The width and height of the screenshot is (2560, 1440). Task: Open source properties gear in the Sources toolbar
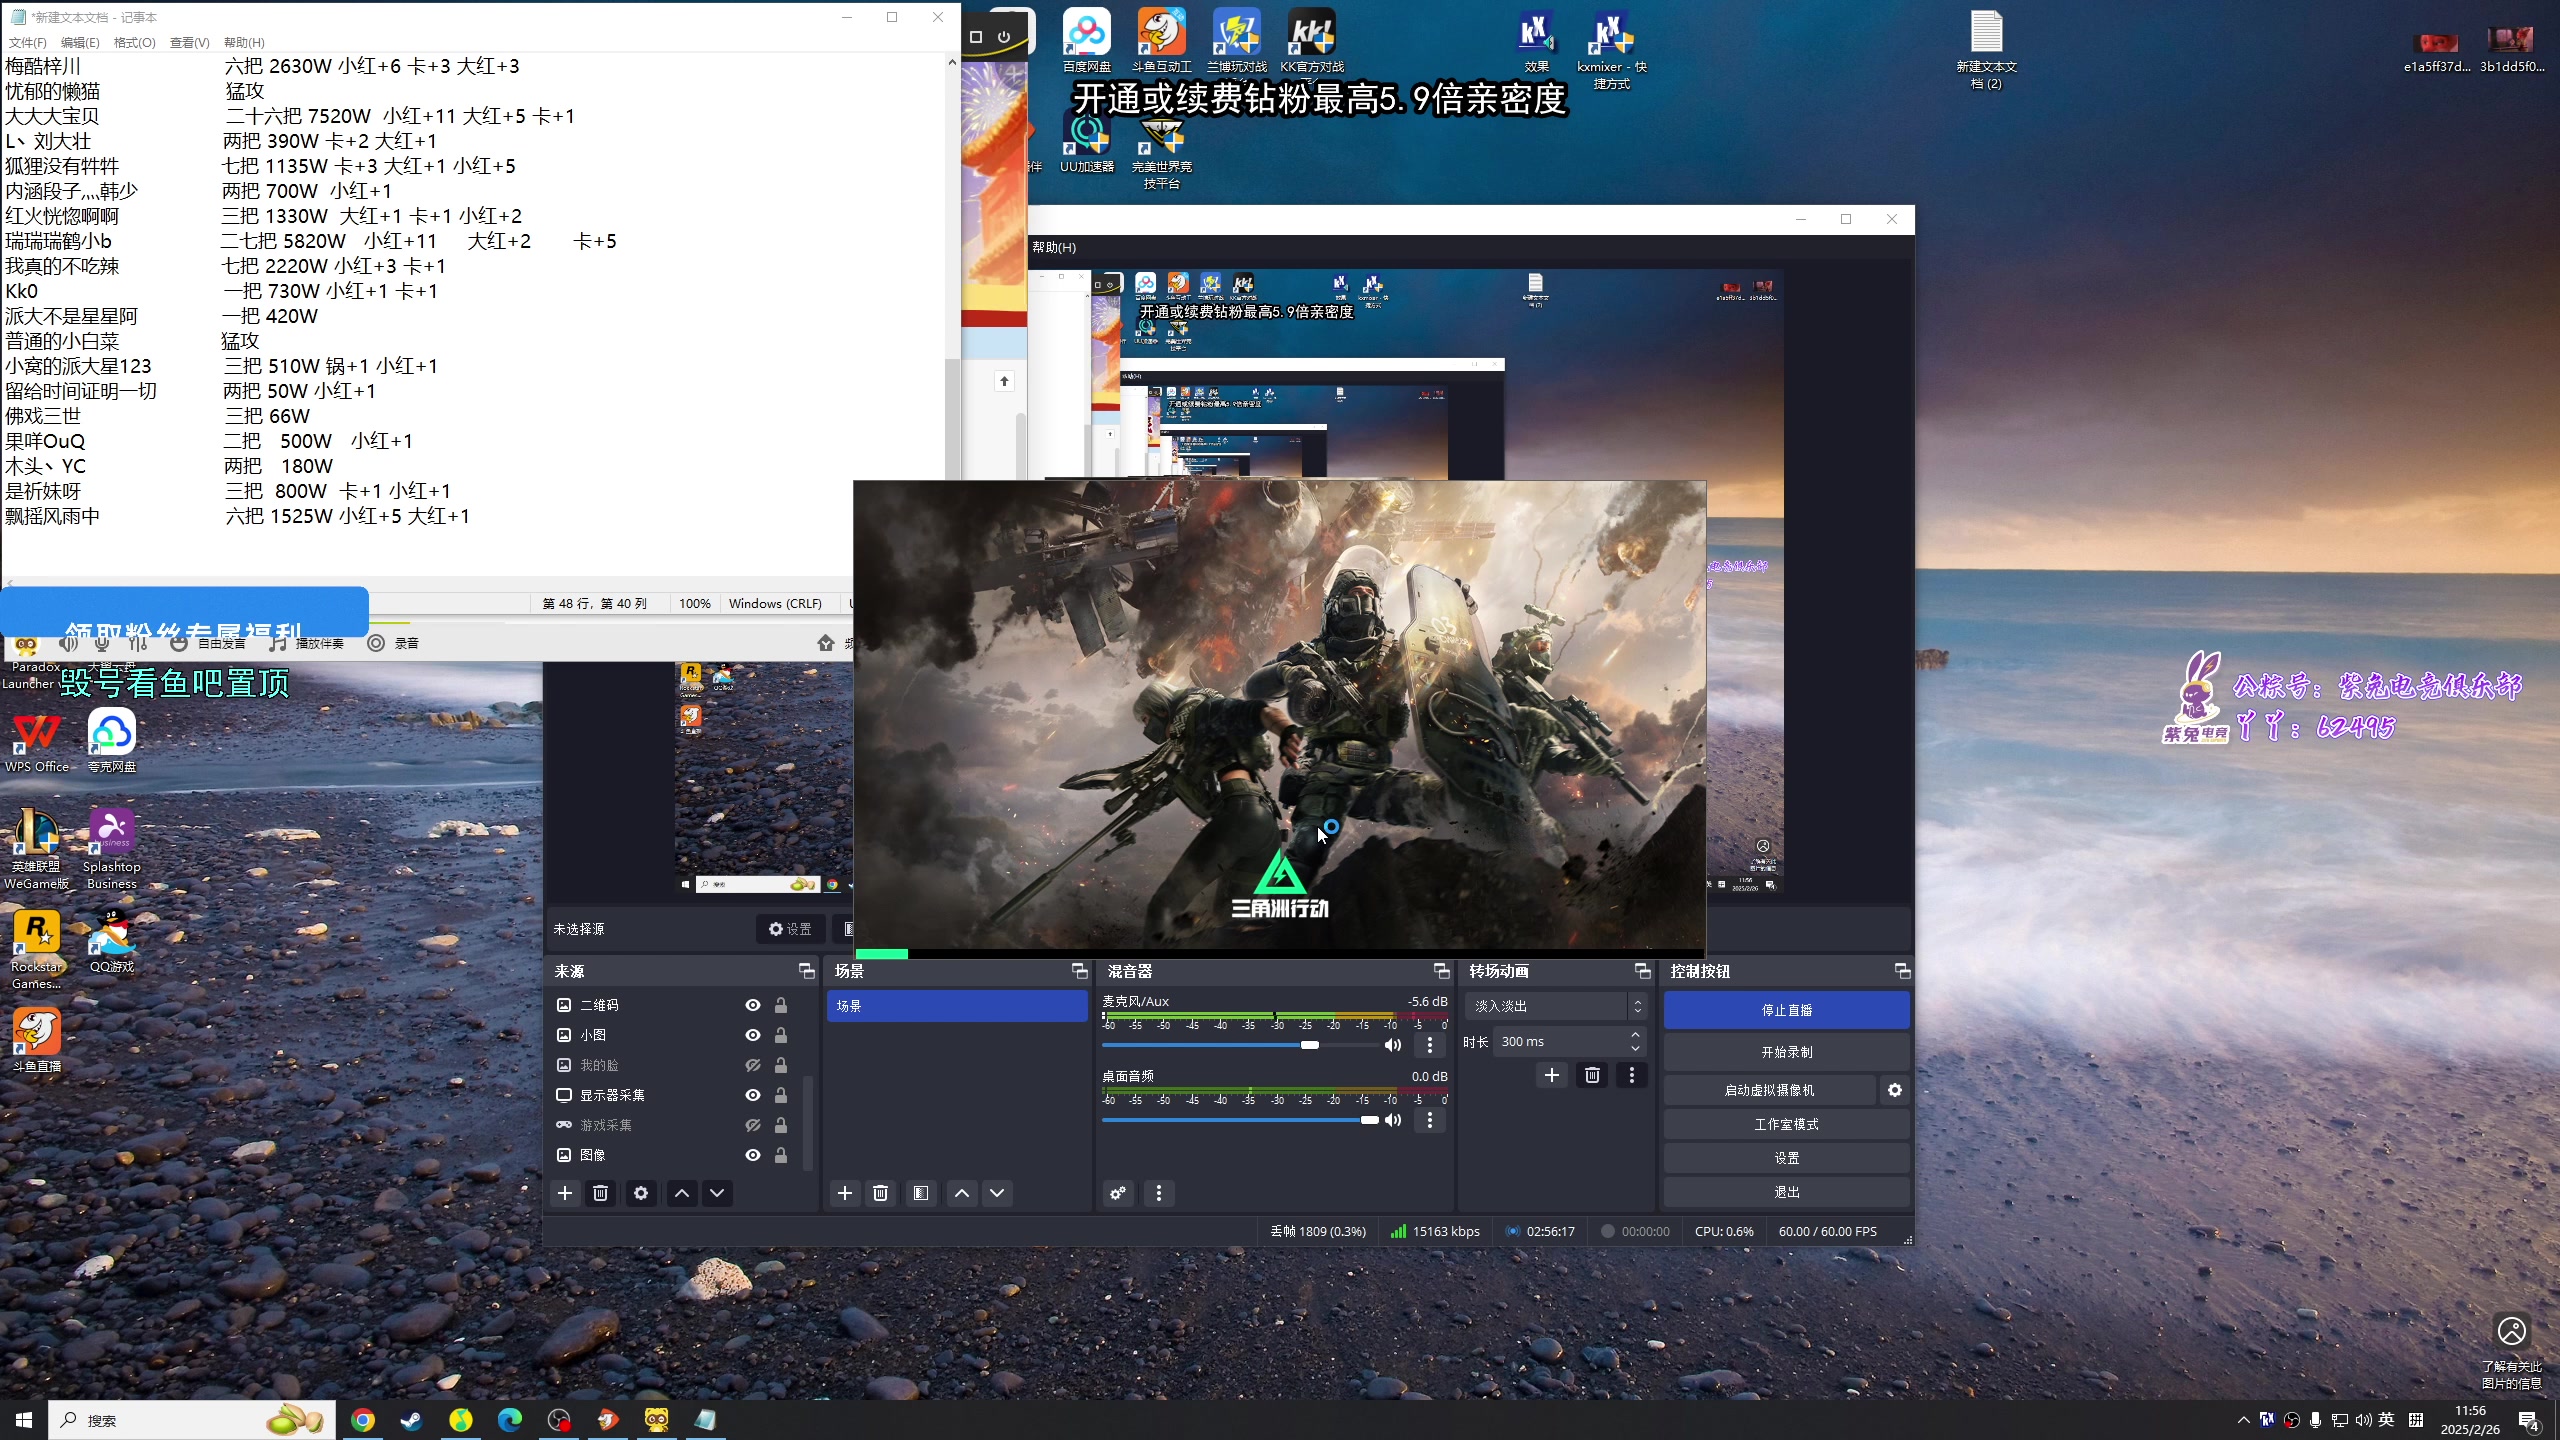[x=641, y=1193]
